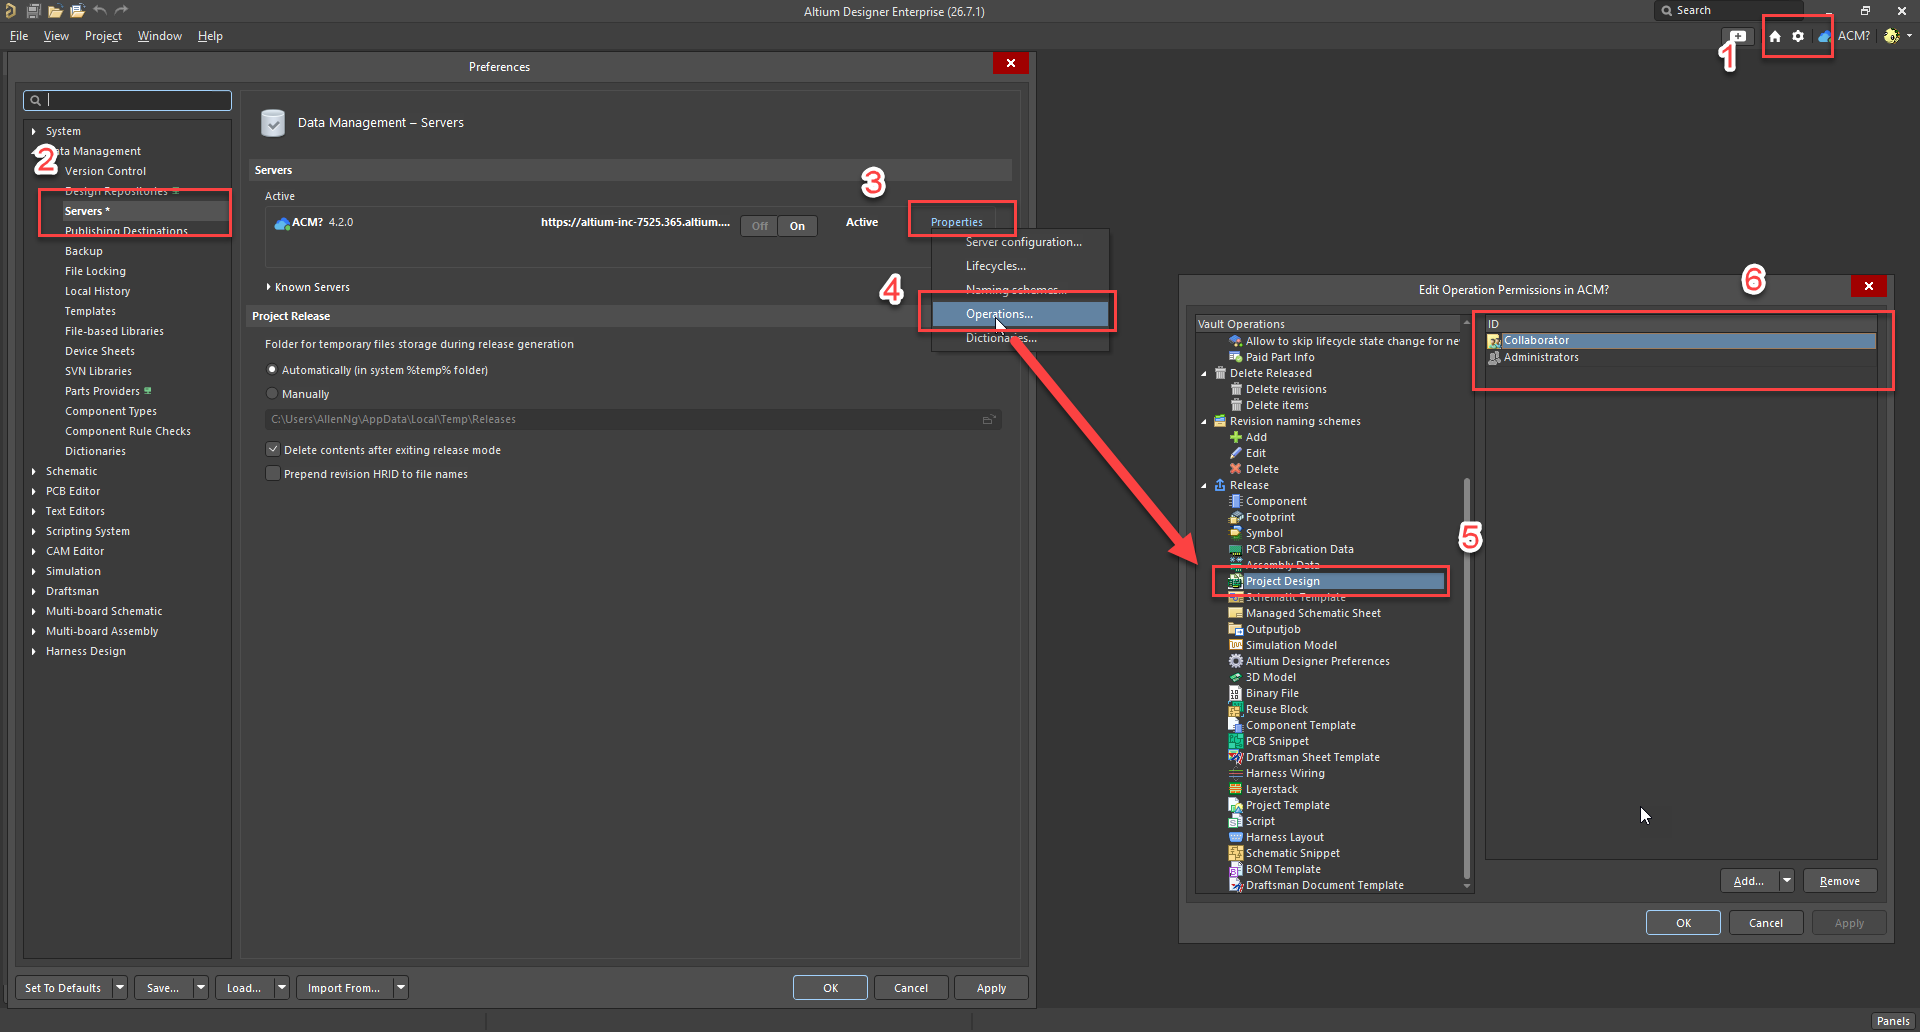Screen dimensions: 1920x1032
Task: Open the Add... dropdown arrow
Action: coord(1787,881)
